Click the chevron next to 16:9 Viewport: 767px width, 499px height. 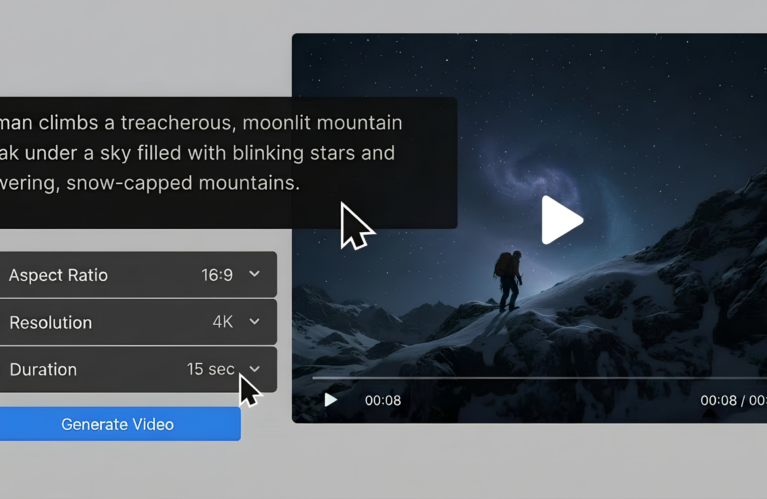click(x=254, y=274)
